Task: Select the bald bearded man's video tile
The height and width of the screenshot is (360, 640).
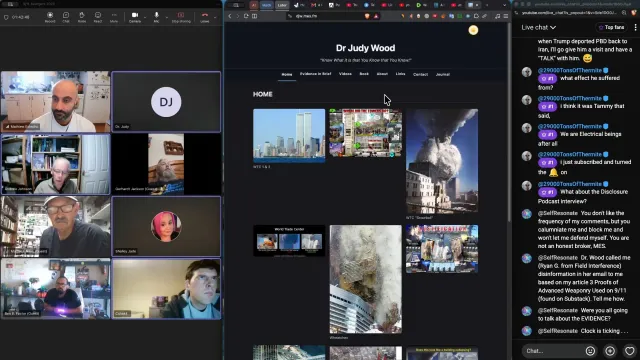Action: [56, 102]
